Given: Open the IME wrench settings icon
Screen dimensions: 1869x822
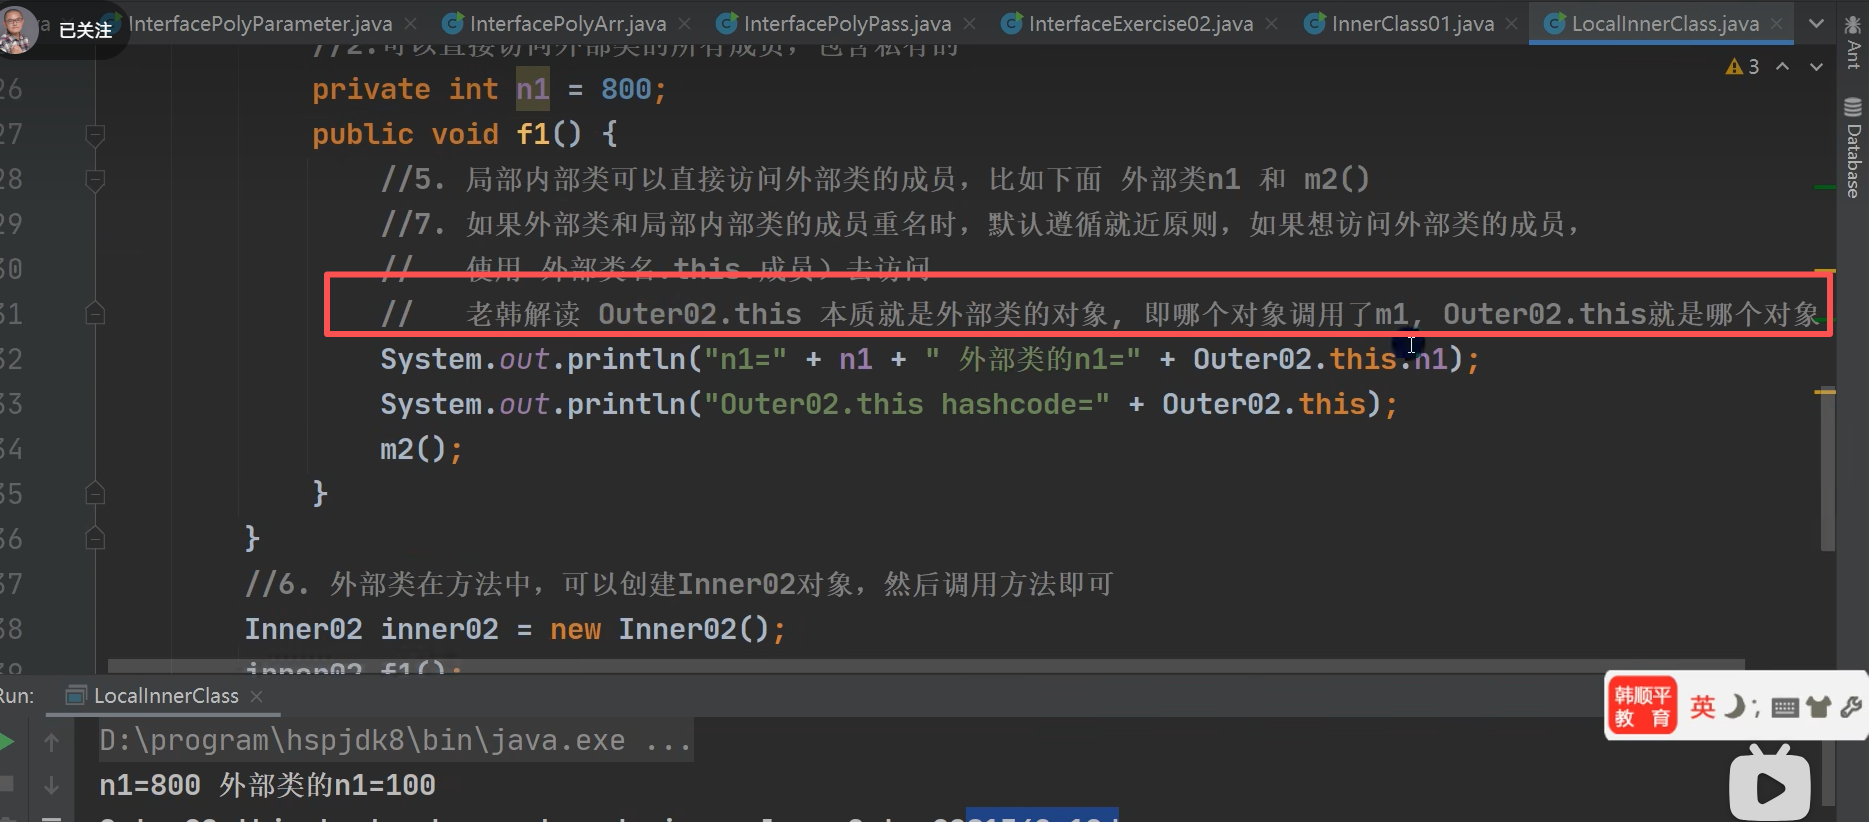Looking at the screenshot, I should point(1851,707).
